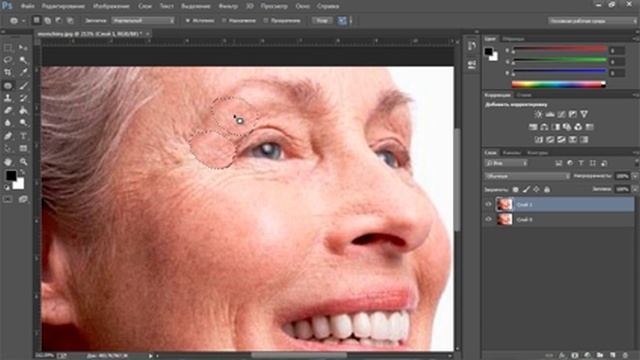This screenshot has width=640, height=360.
Task: Add a Color Balance adjustment
Action: pos(544,127)
